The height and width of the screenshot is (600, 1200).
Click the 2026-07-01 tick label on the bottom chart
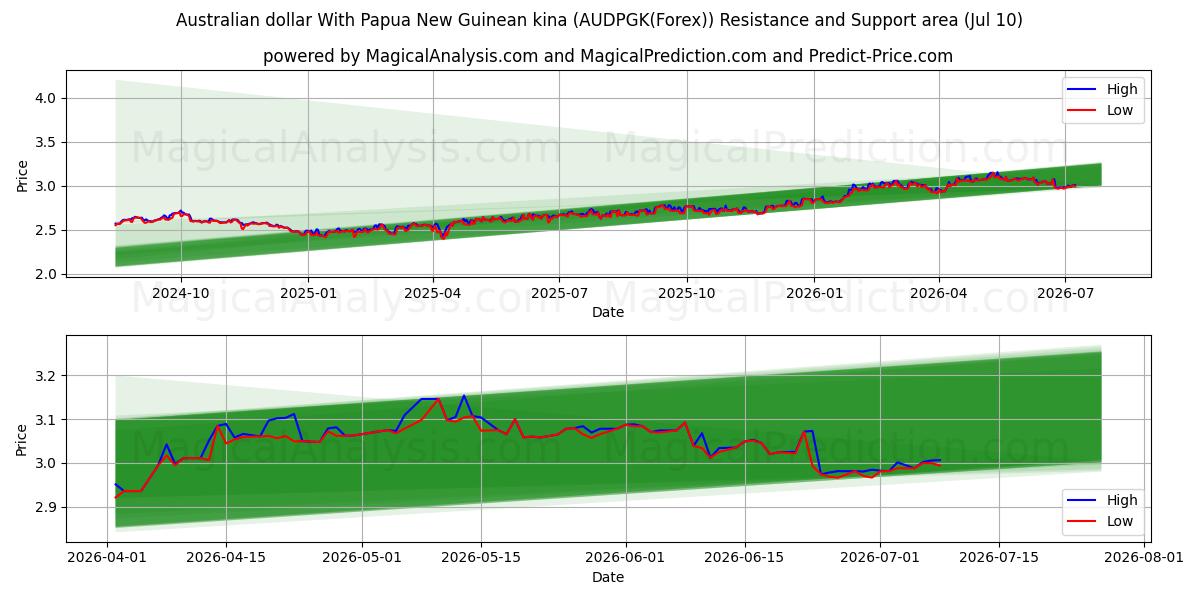pos(880,559)
